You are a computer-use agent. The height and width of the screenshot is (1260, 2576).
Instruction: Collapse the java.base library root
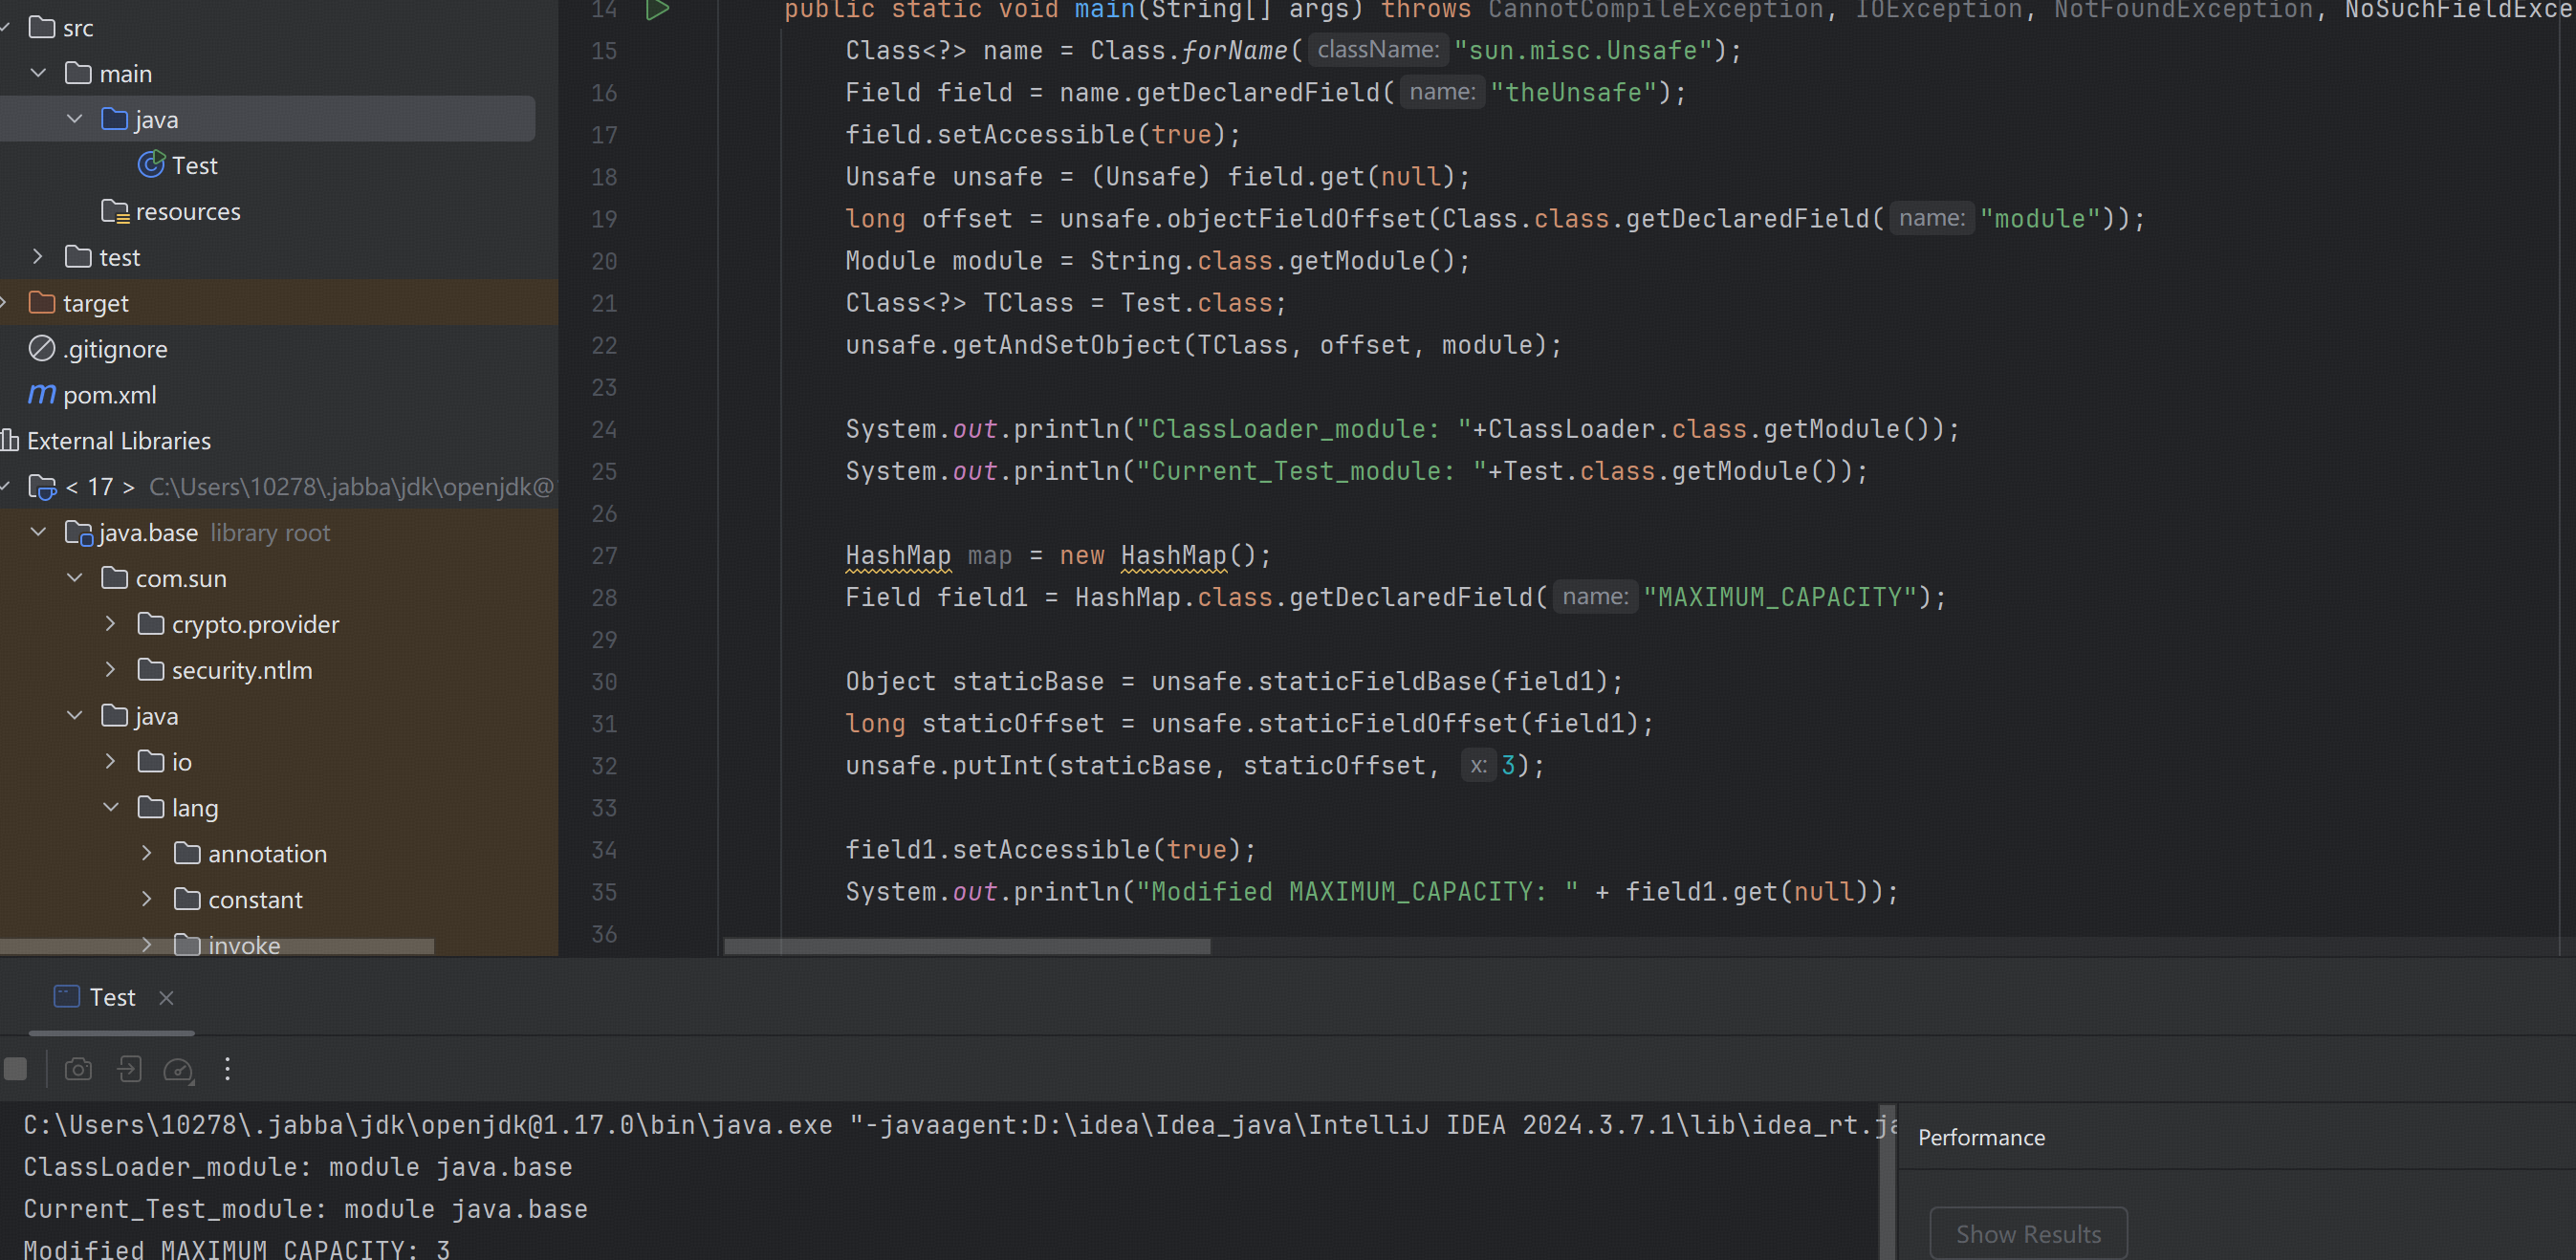(x=38, y=532)
